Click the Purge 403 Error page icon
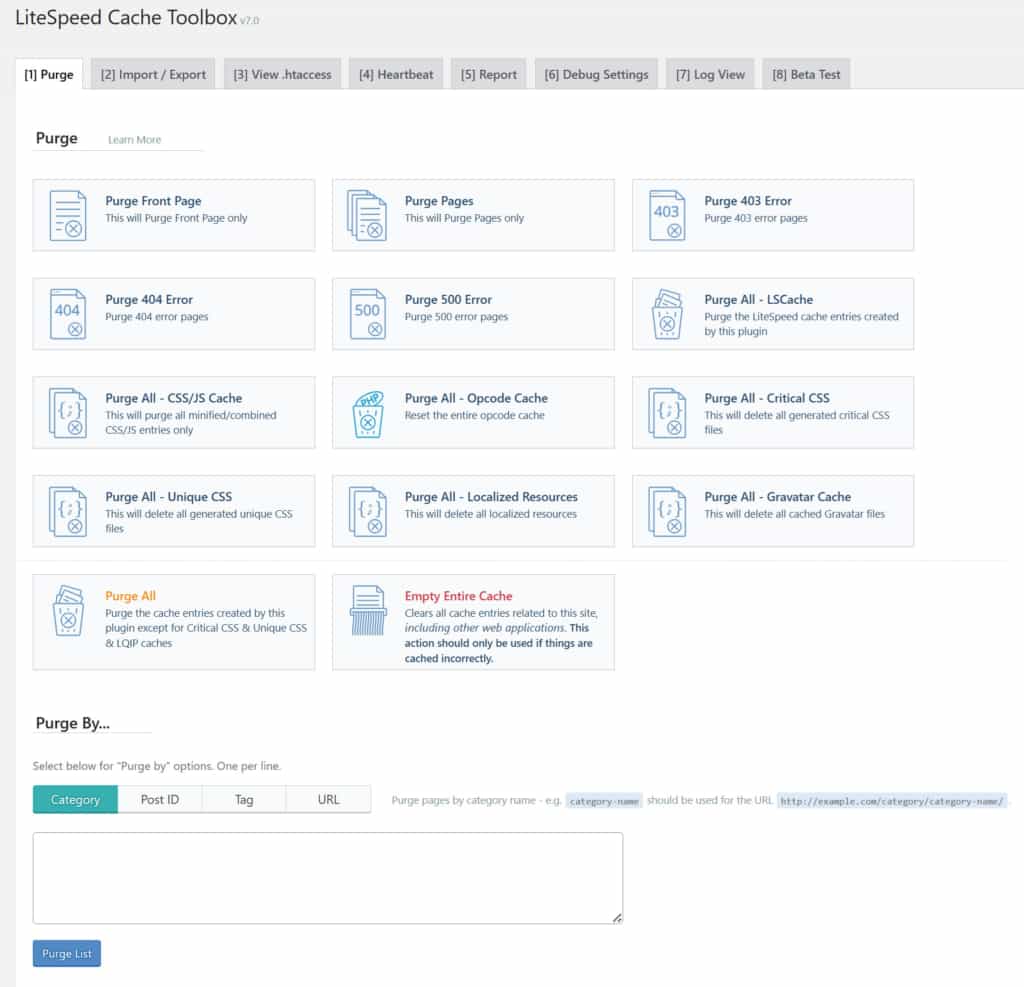Image resolution: width=1024 pixels, height=987 pixels. [x=667, y=215]
